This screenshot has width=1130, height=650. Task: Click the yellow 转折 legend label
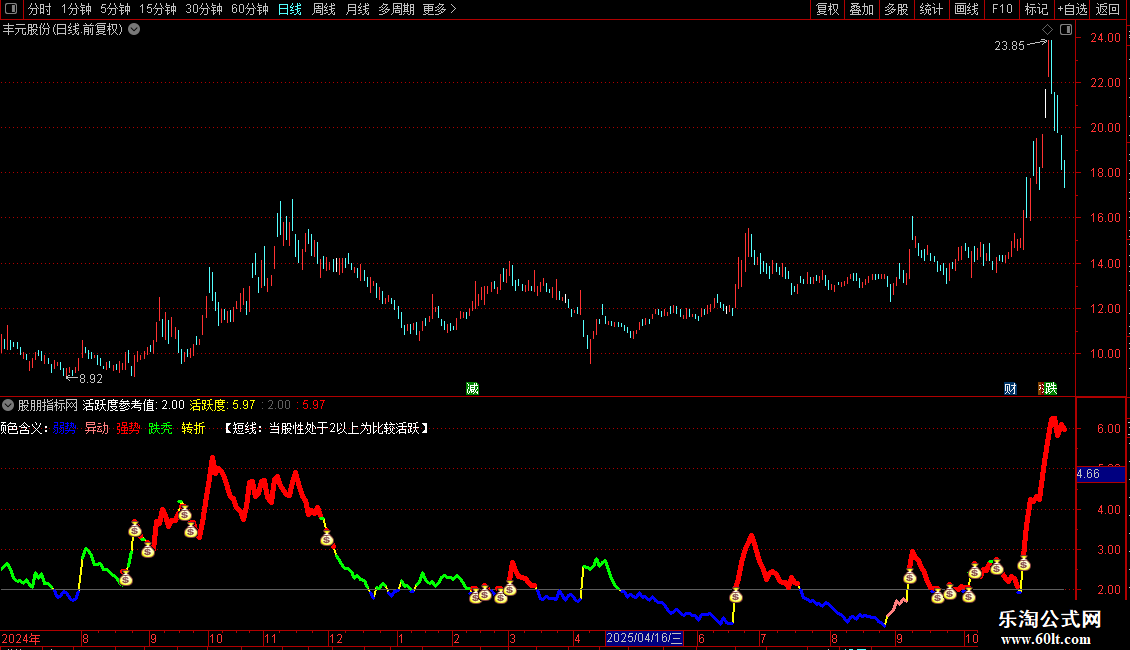pos(193,428)
